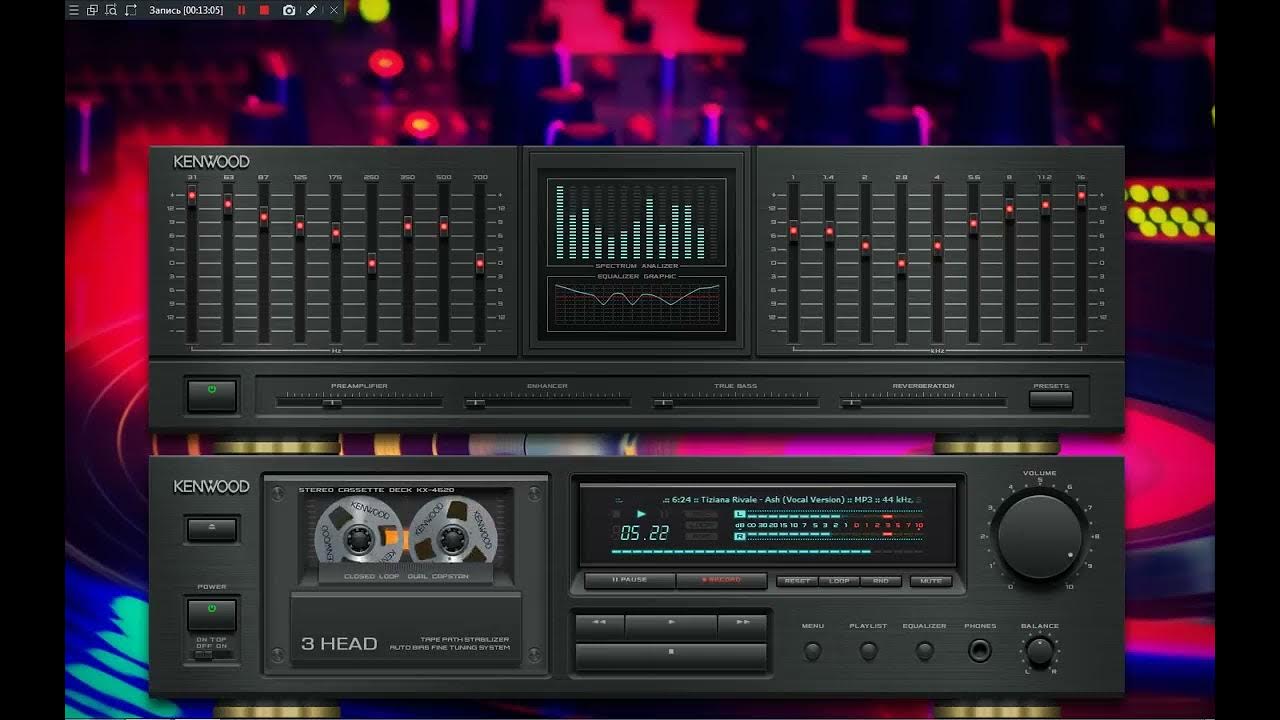Click the 250 Hz equalizer band slider

372,263
